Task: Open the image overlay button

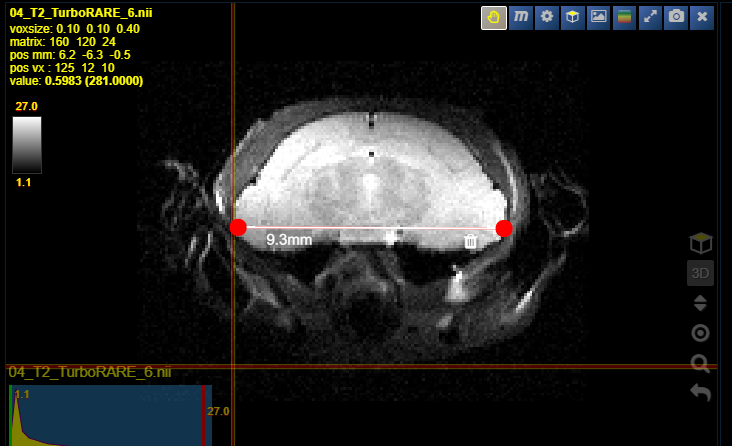Action: point(598,18)
